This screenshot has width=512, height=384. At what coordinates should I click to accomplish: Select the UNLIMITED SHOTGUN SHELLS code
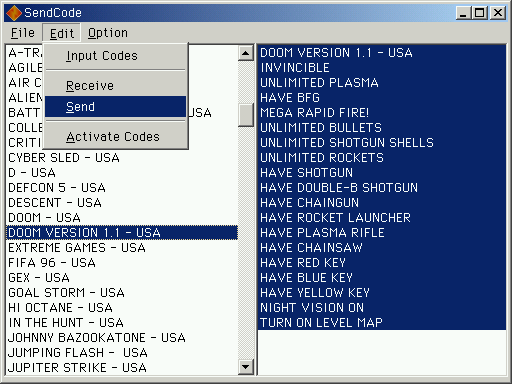tap(382, 143)
